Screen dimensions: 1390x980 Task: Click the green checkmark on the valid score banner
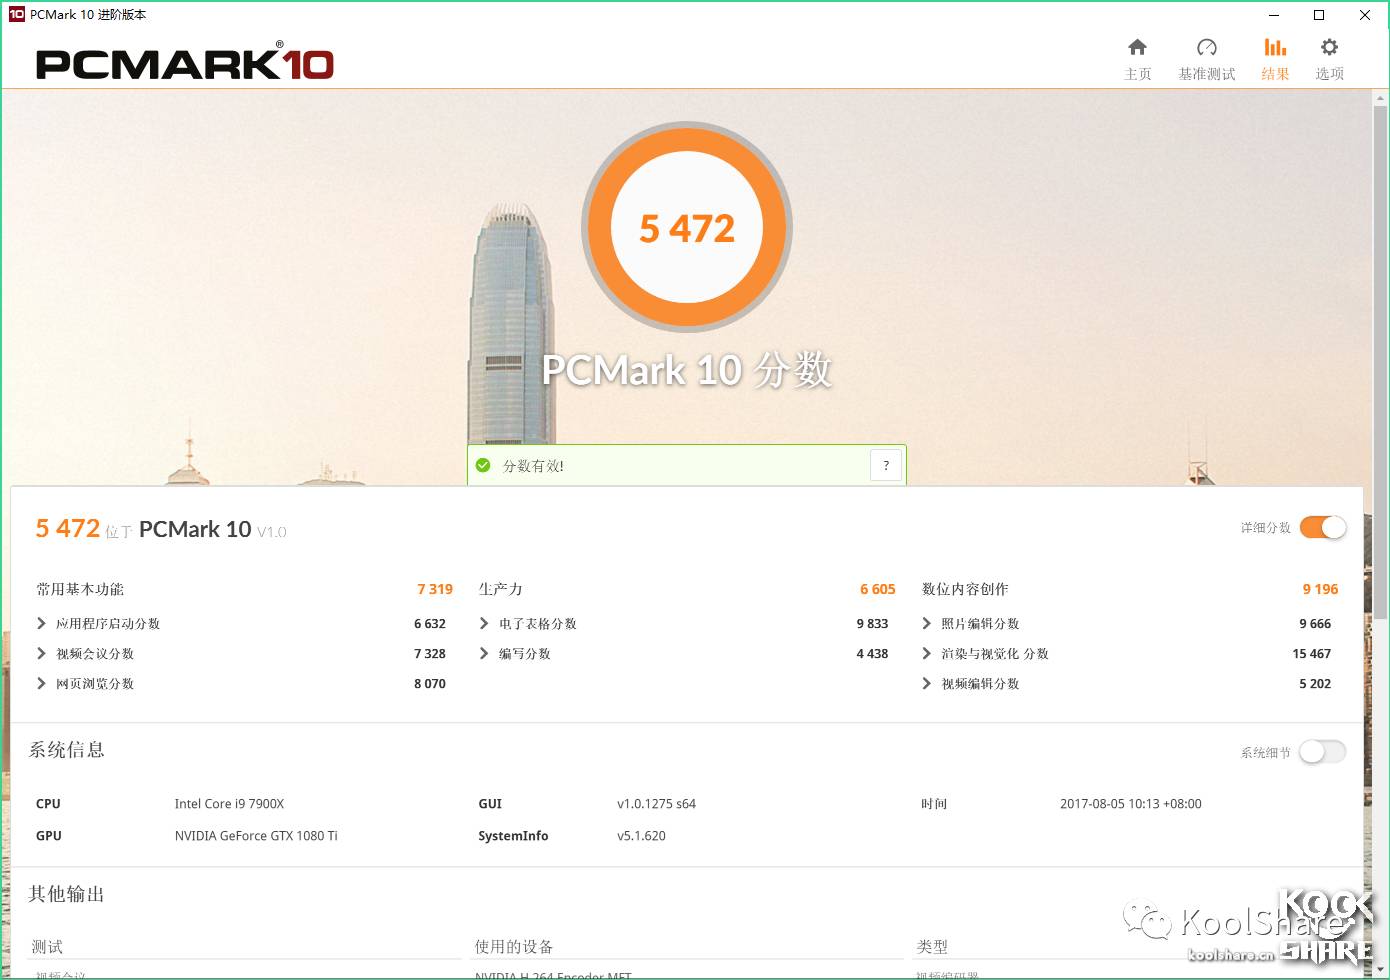click(x=483, y=465)
